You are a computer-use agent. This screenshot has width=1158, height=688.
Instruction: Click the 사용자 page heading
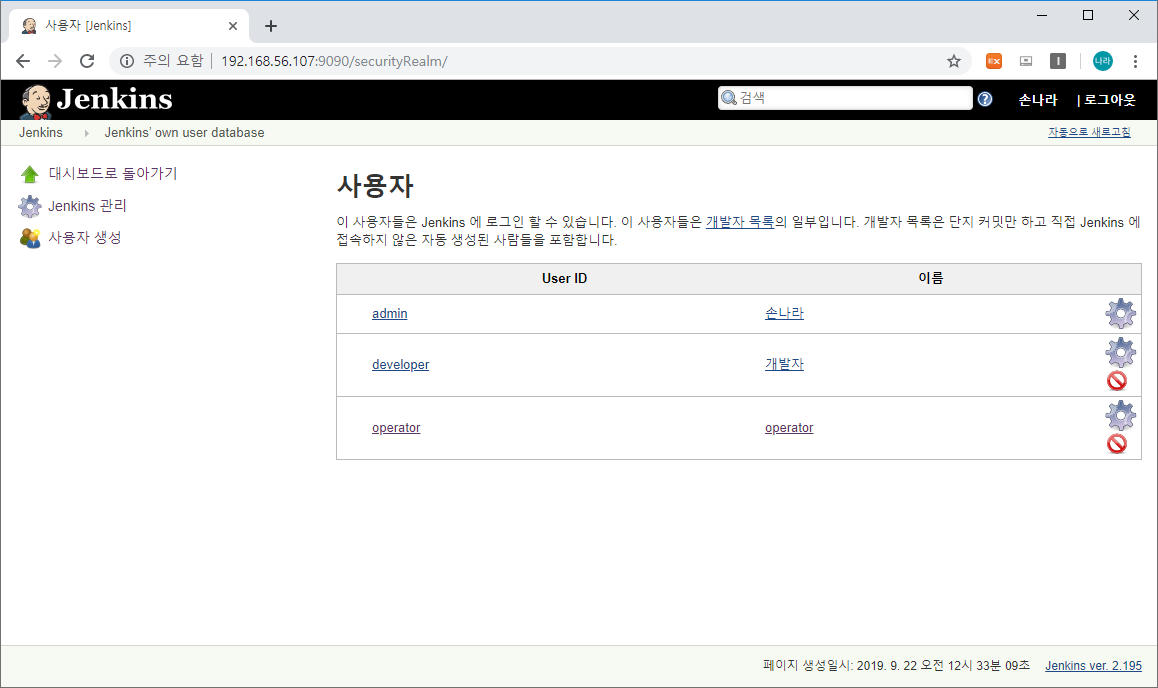coord(375,185)
